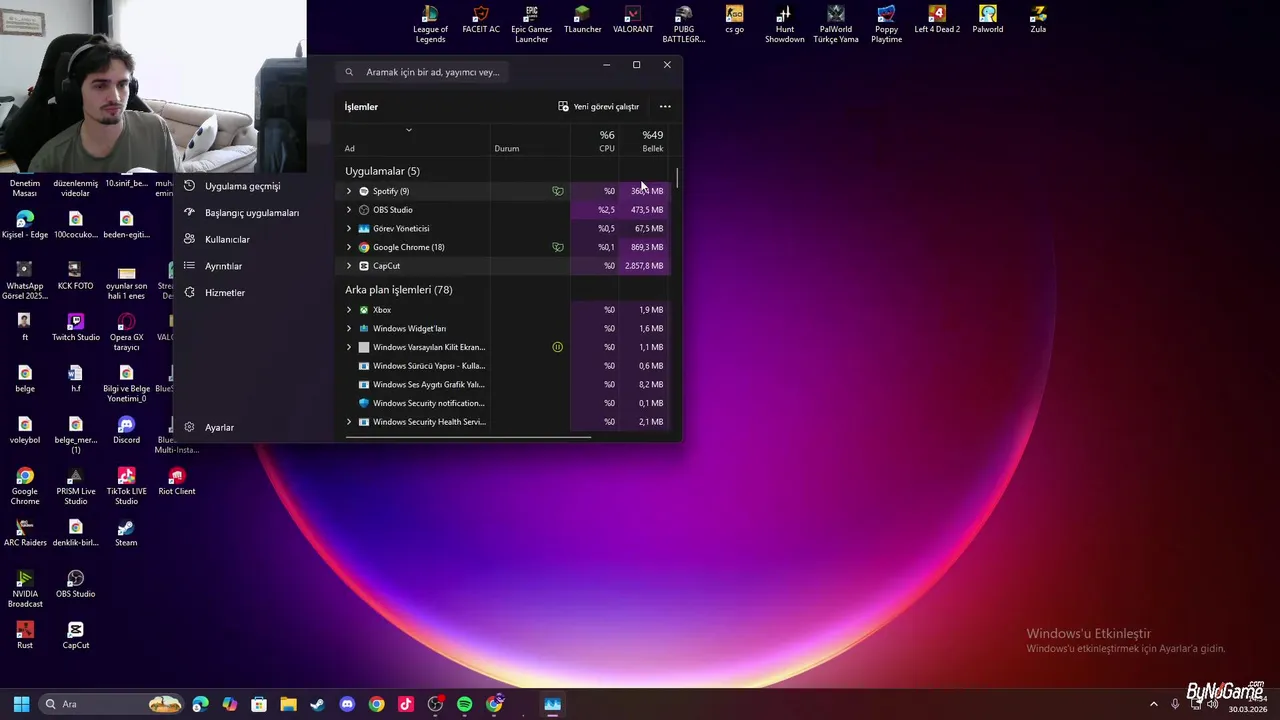The height and width of the screenshot is (720, 1280).
Task: Click Arka plan işlemleri (78) heading
Action: coord(399,290)
